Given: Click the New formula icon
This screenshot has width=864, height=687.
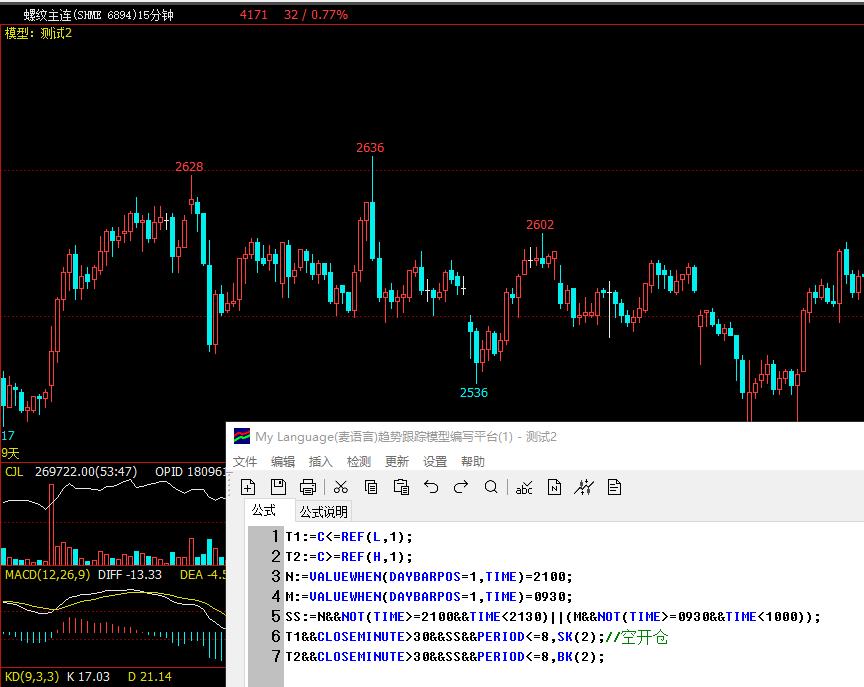Looking at the screenshot, I should click(x=248, y=487).
